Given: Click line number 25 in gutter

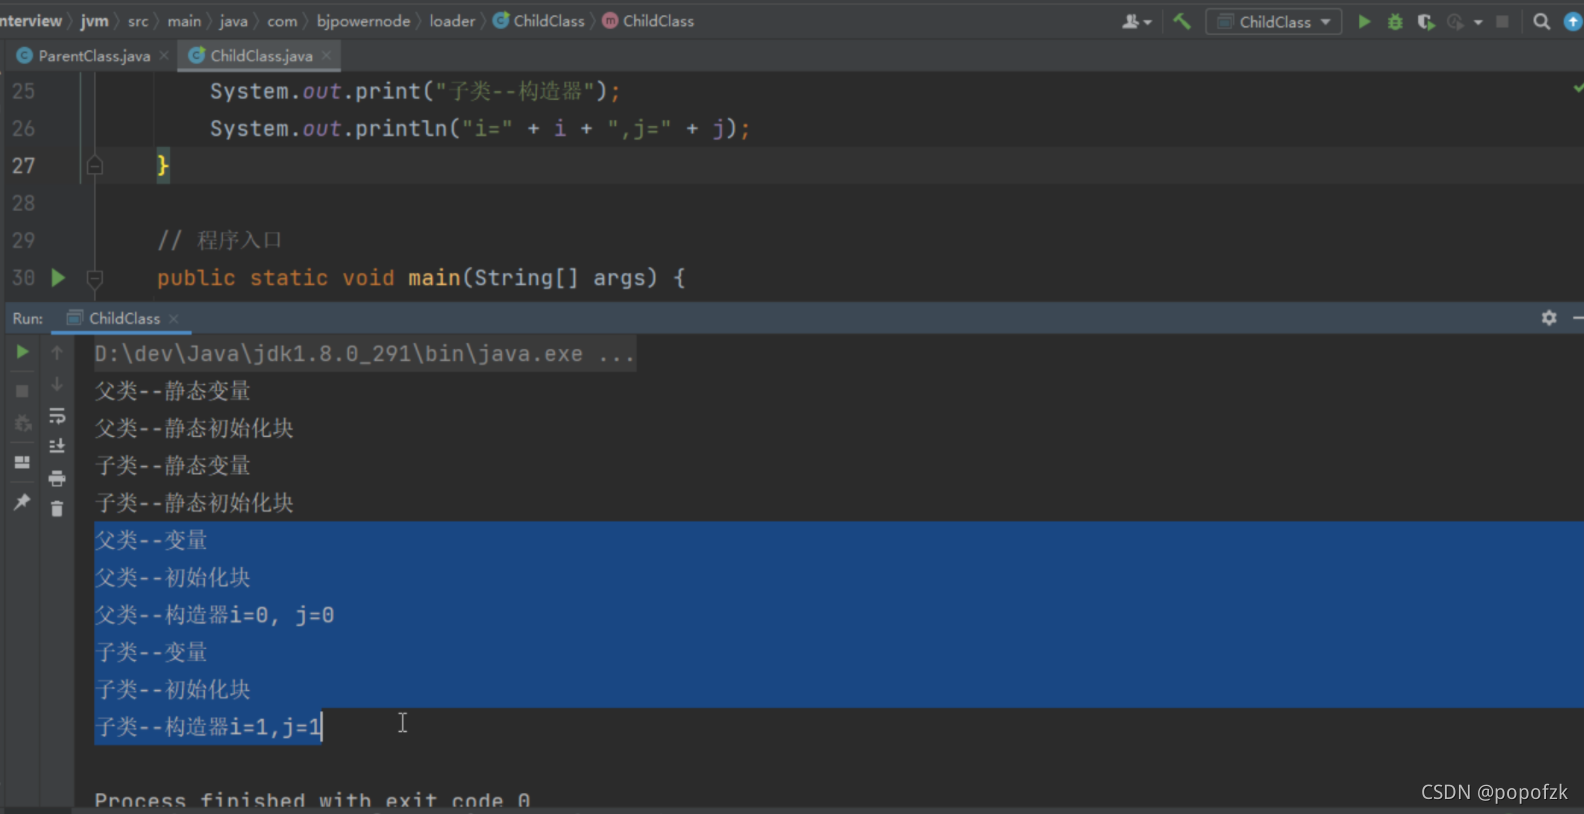Looking at the screenshot, I should (23, 91).
